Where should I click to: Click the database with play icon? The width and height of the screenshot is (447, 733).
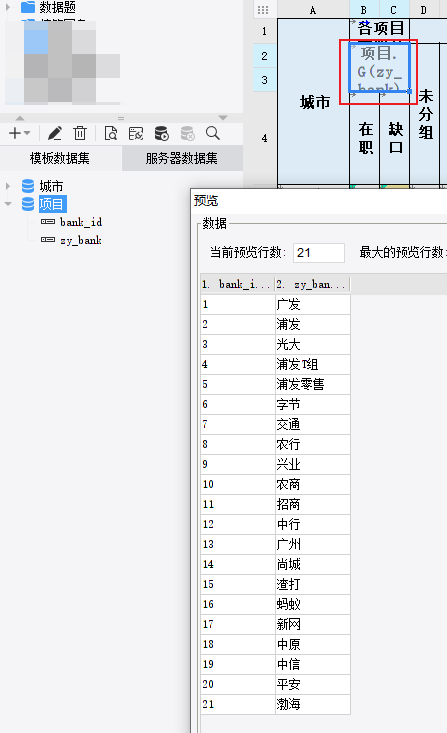161,133
